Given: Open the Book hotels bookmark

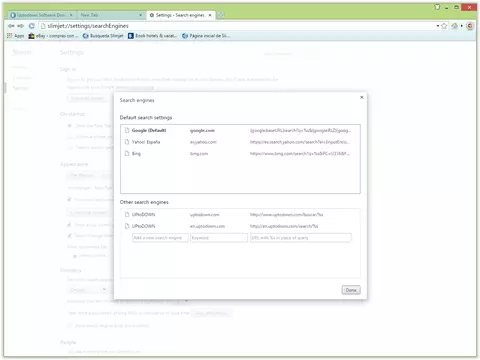Looking at the screenshot, I should pos(152,36).
